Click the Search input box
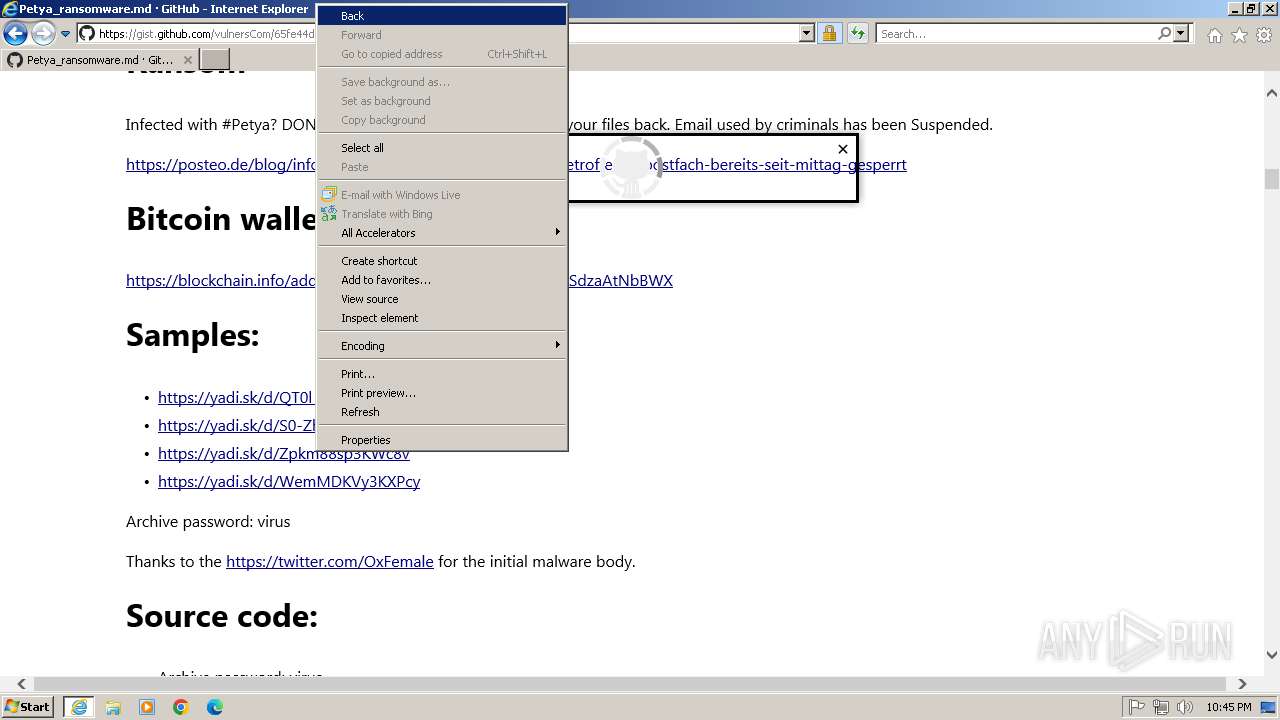The image size is (1280, 720). [x=1016, y=34]
